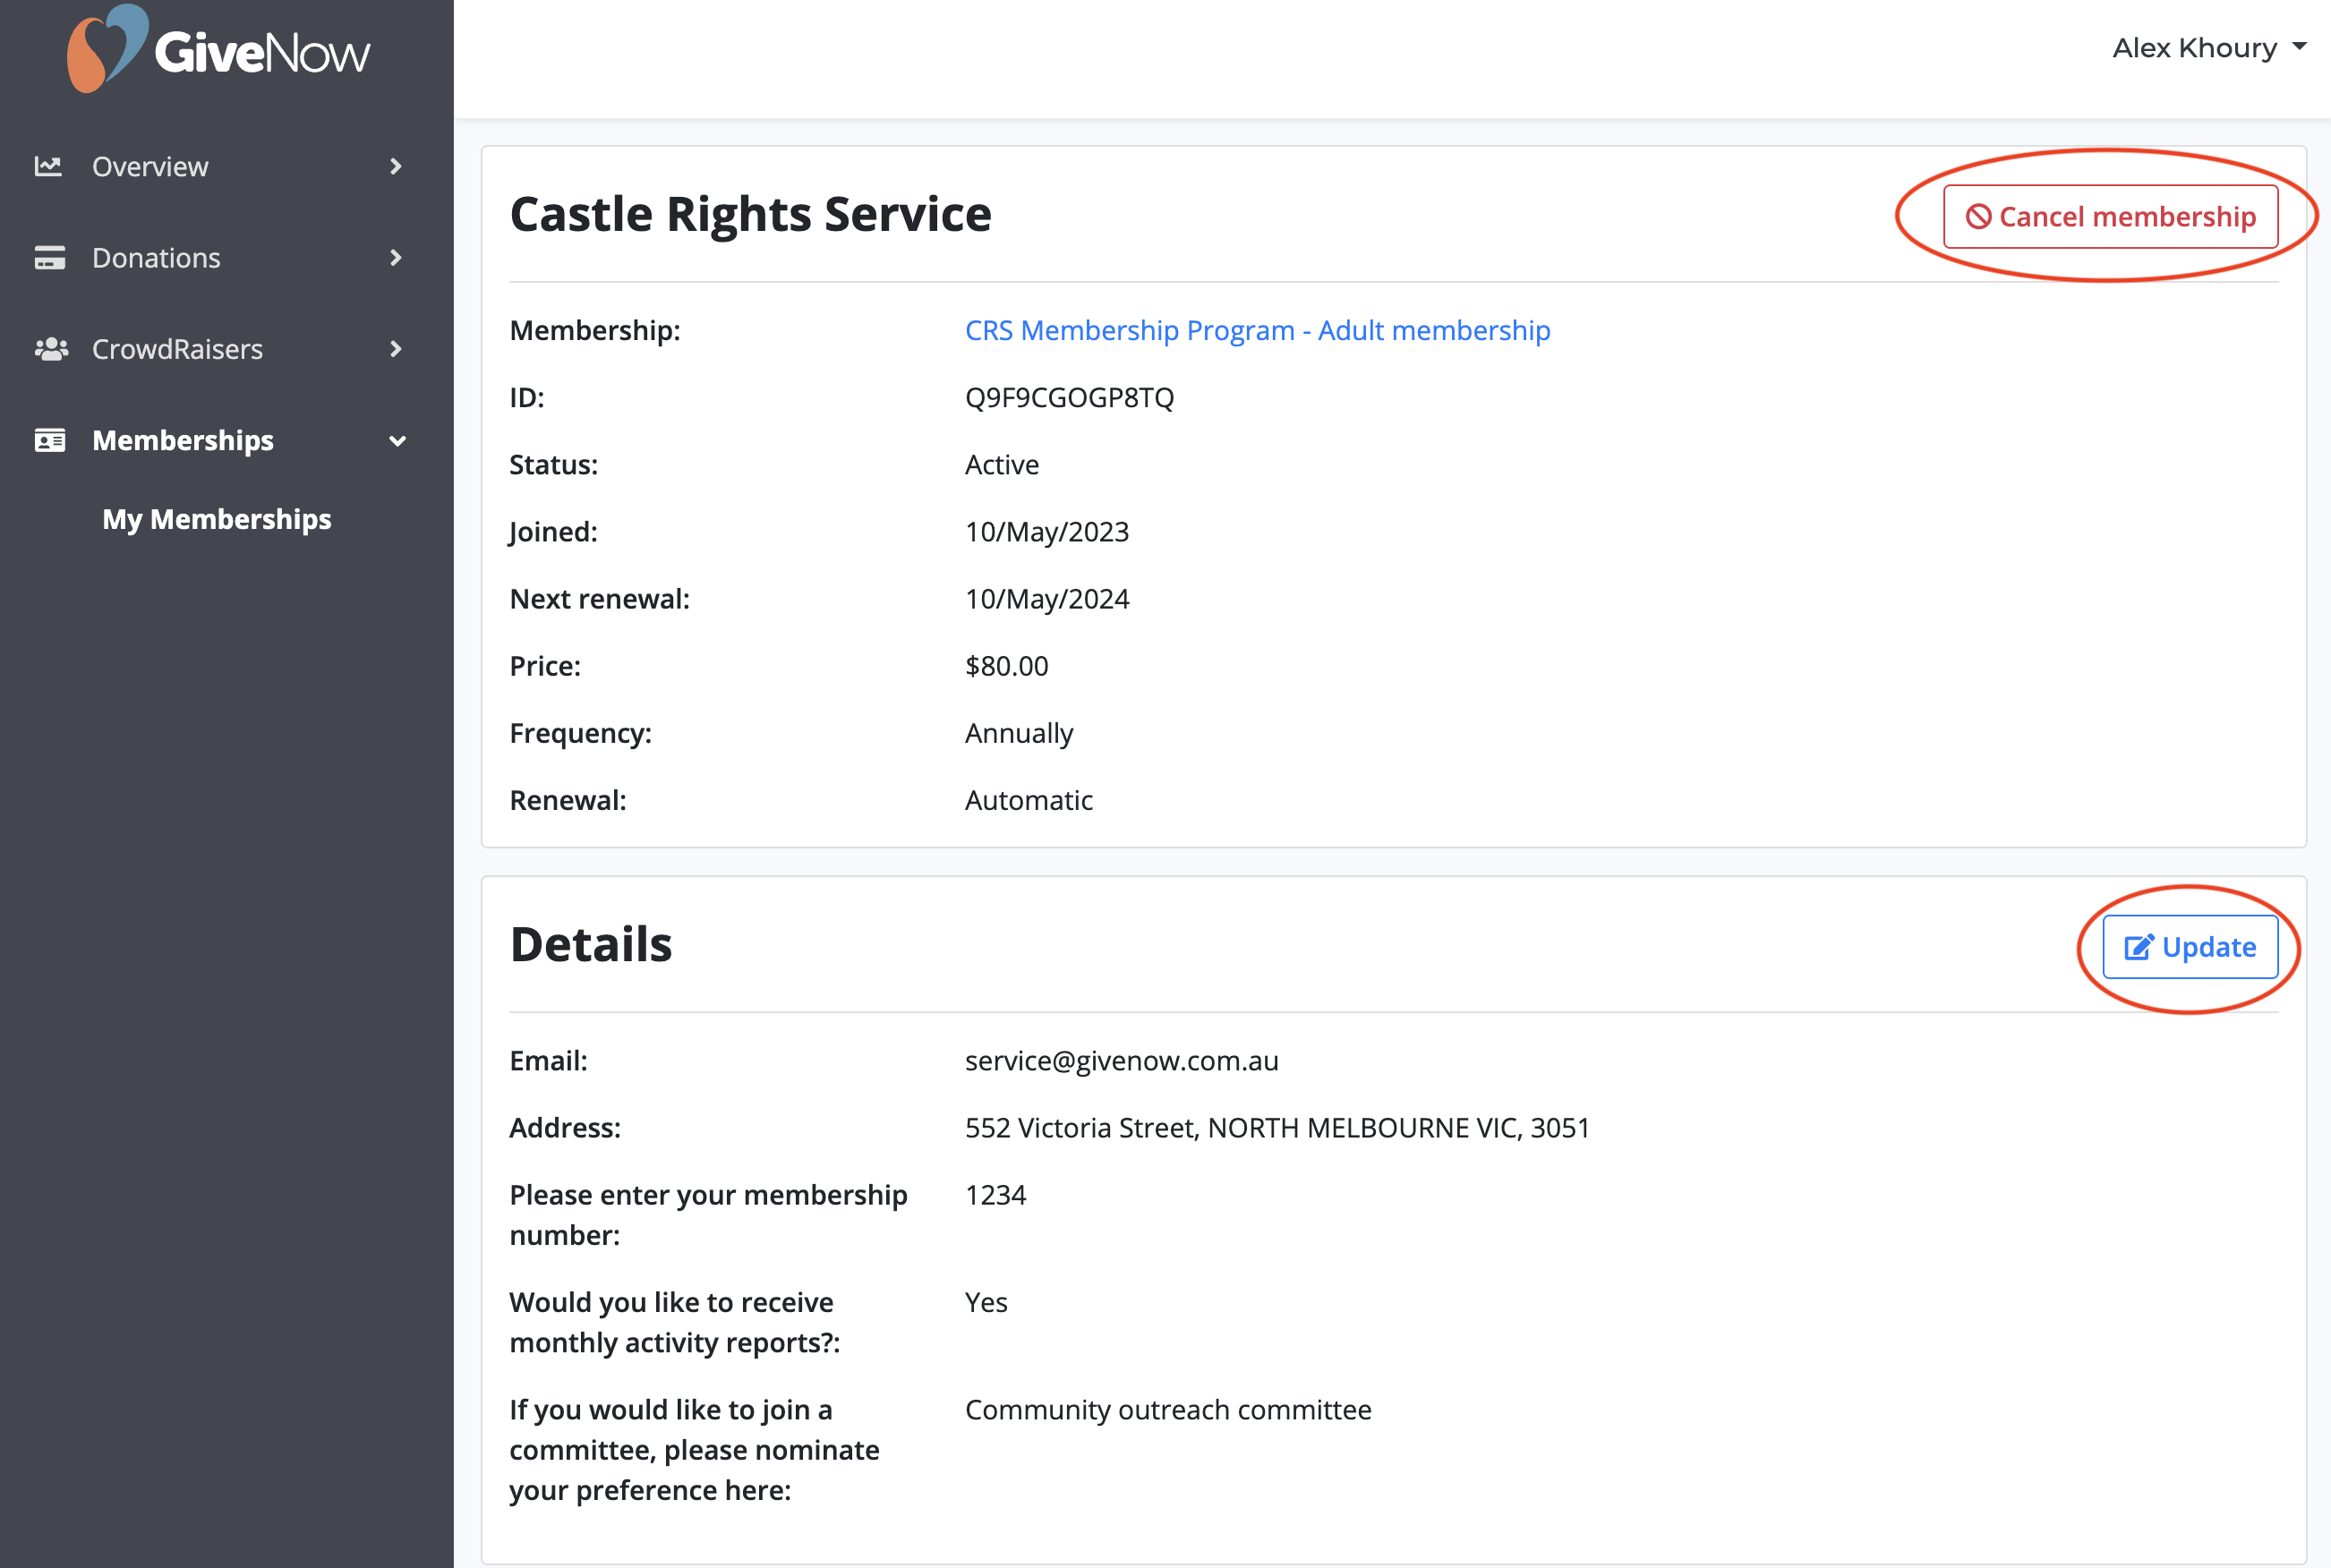This screenshot has height=1568, width=2331.
Task: Select Overview in the sidebar
Action: (150, 166)
